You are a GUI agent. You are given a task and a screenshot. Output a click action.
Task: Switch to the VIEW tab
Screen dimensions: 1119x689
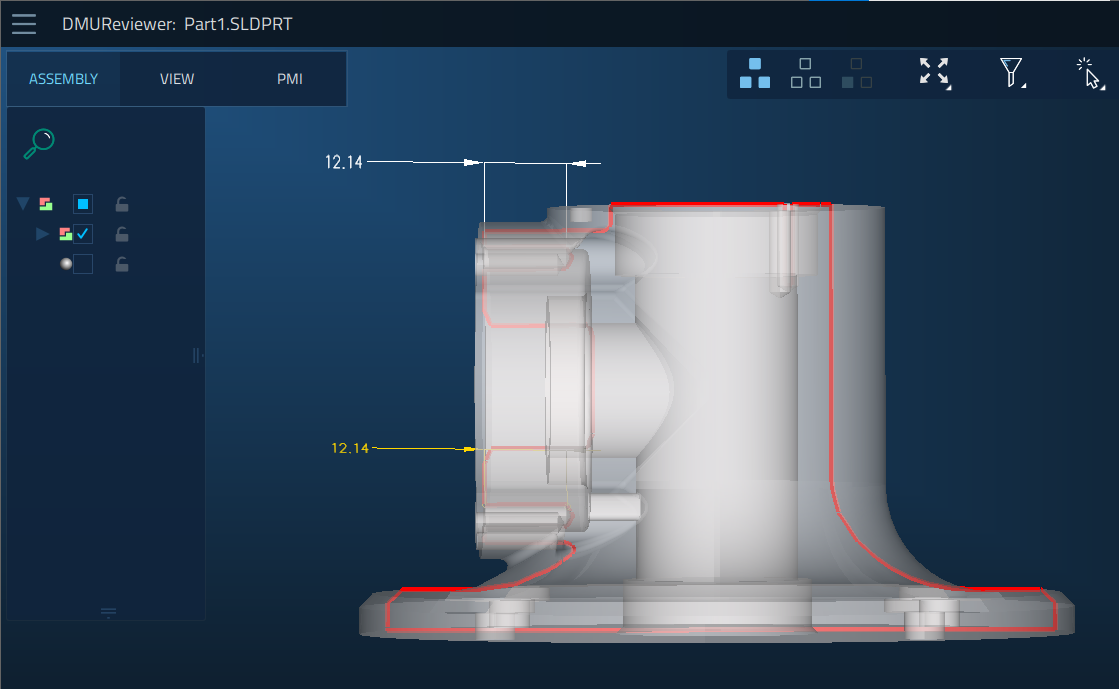coord(177,79)
